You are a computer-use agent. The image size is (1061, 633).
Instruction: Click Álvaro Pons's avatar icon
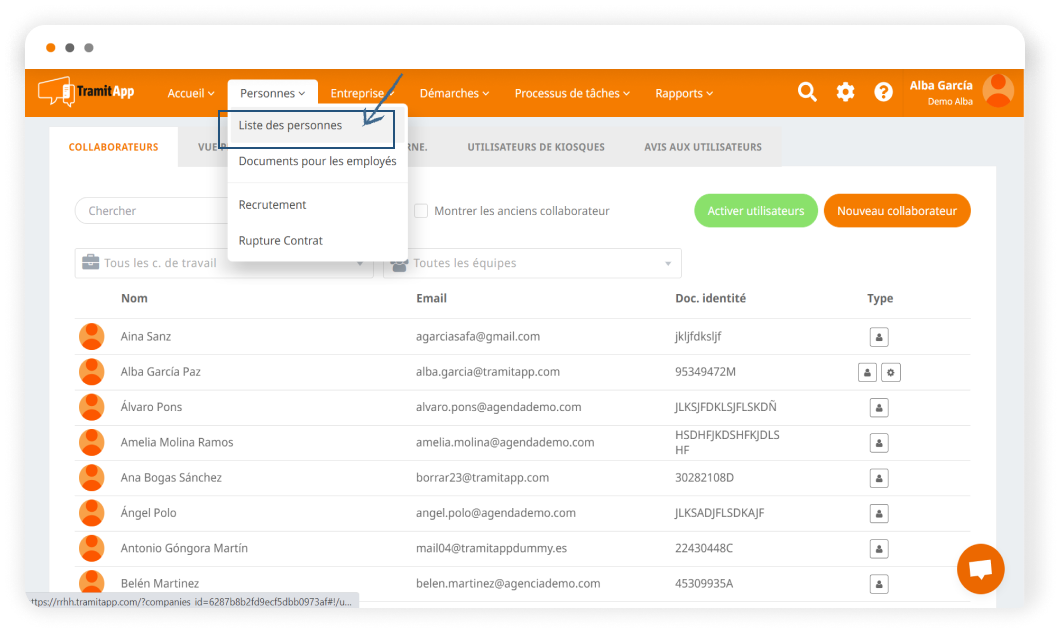[92, 407]
